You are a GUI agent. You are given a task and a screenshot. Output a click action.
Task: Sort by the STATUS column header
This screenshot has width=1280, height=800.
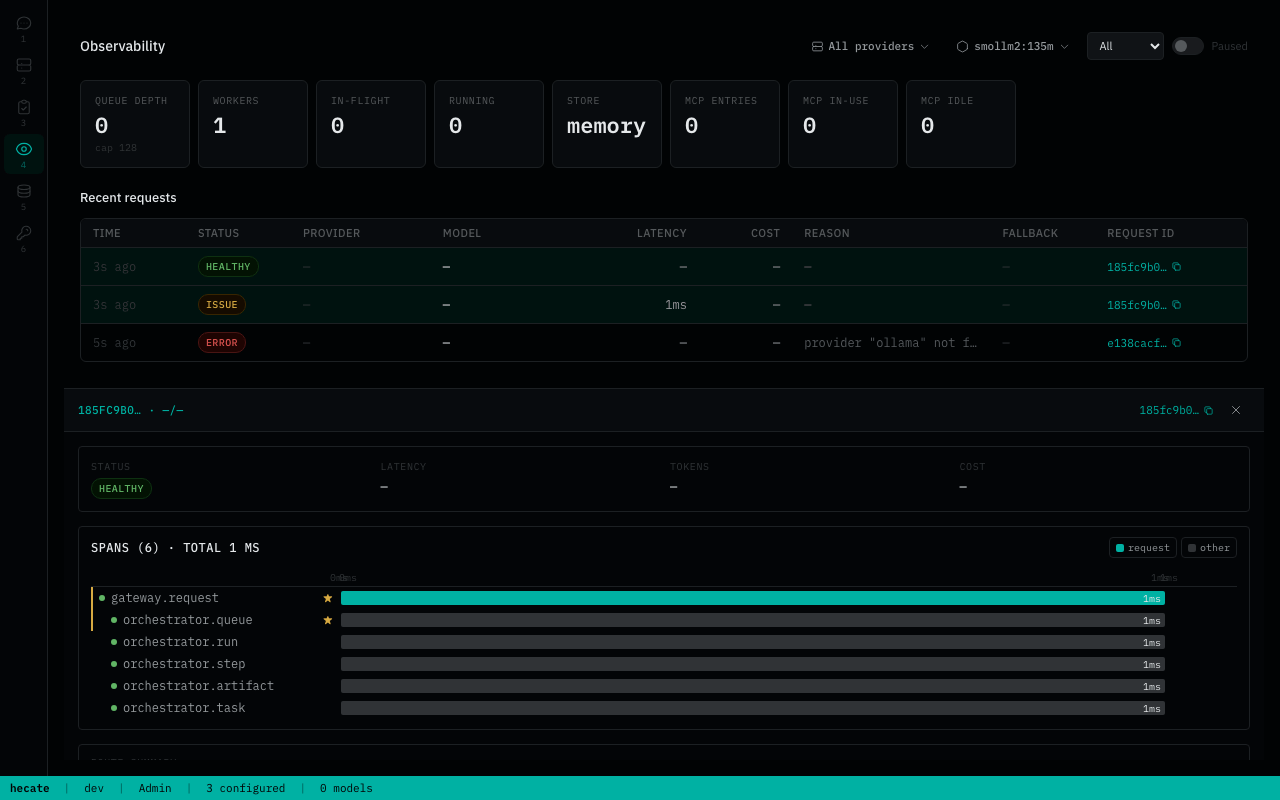tap(219, 233)
